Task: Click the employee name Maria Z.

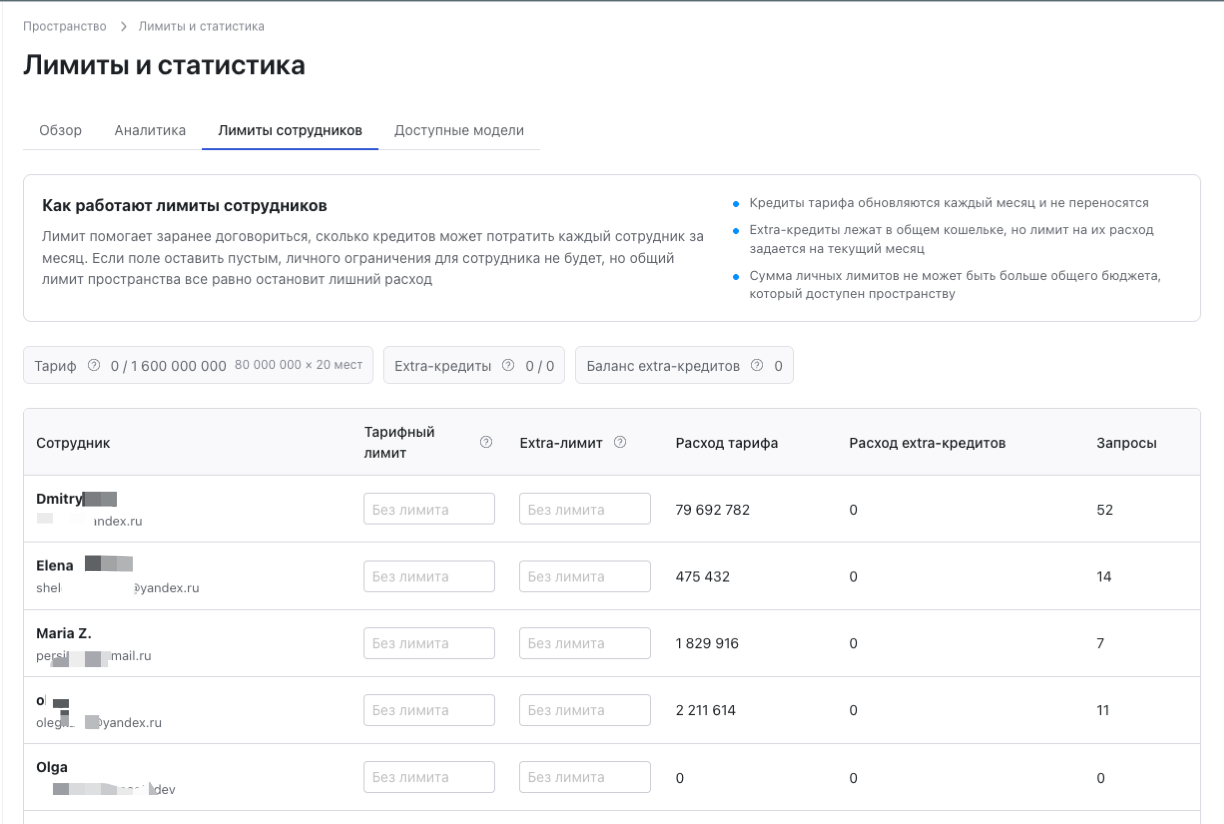Action: [x=64, y=633]
